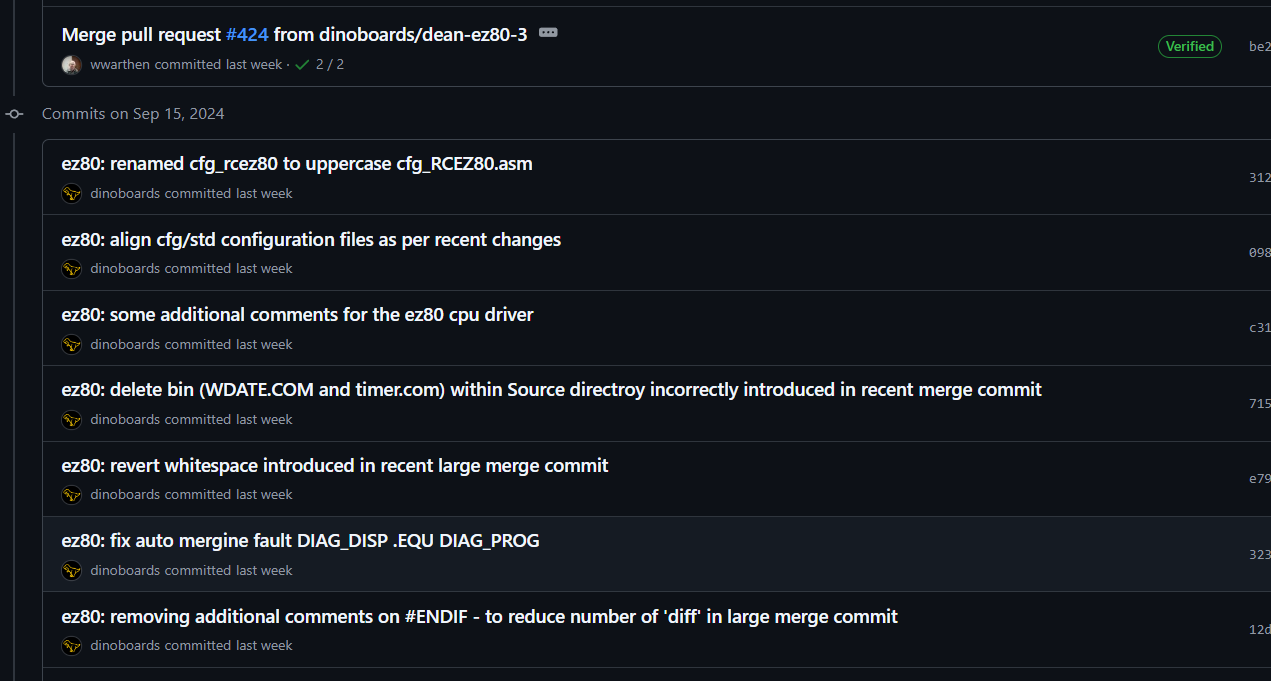Viewport: 1271px width, 681px height.
Task: Open commit deleting WDATE.COM and timer.com
Action: [x=552, y=390]
